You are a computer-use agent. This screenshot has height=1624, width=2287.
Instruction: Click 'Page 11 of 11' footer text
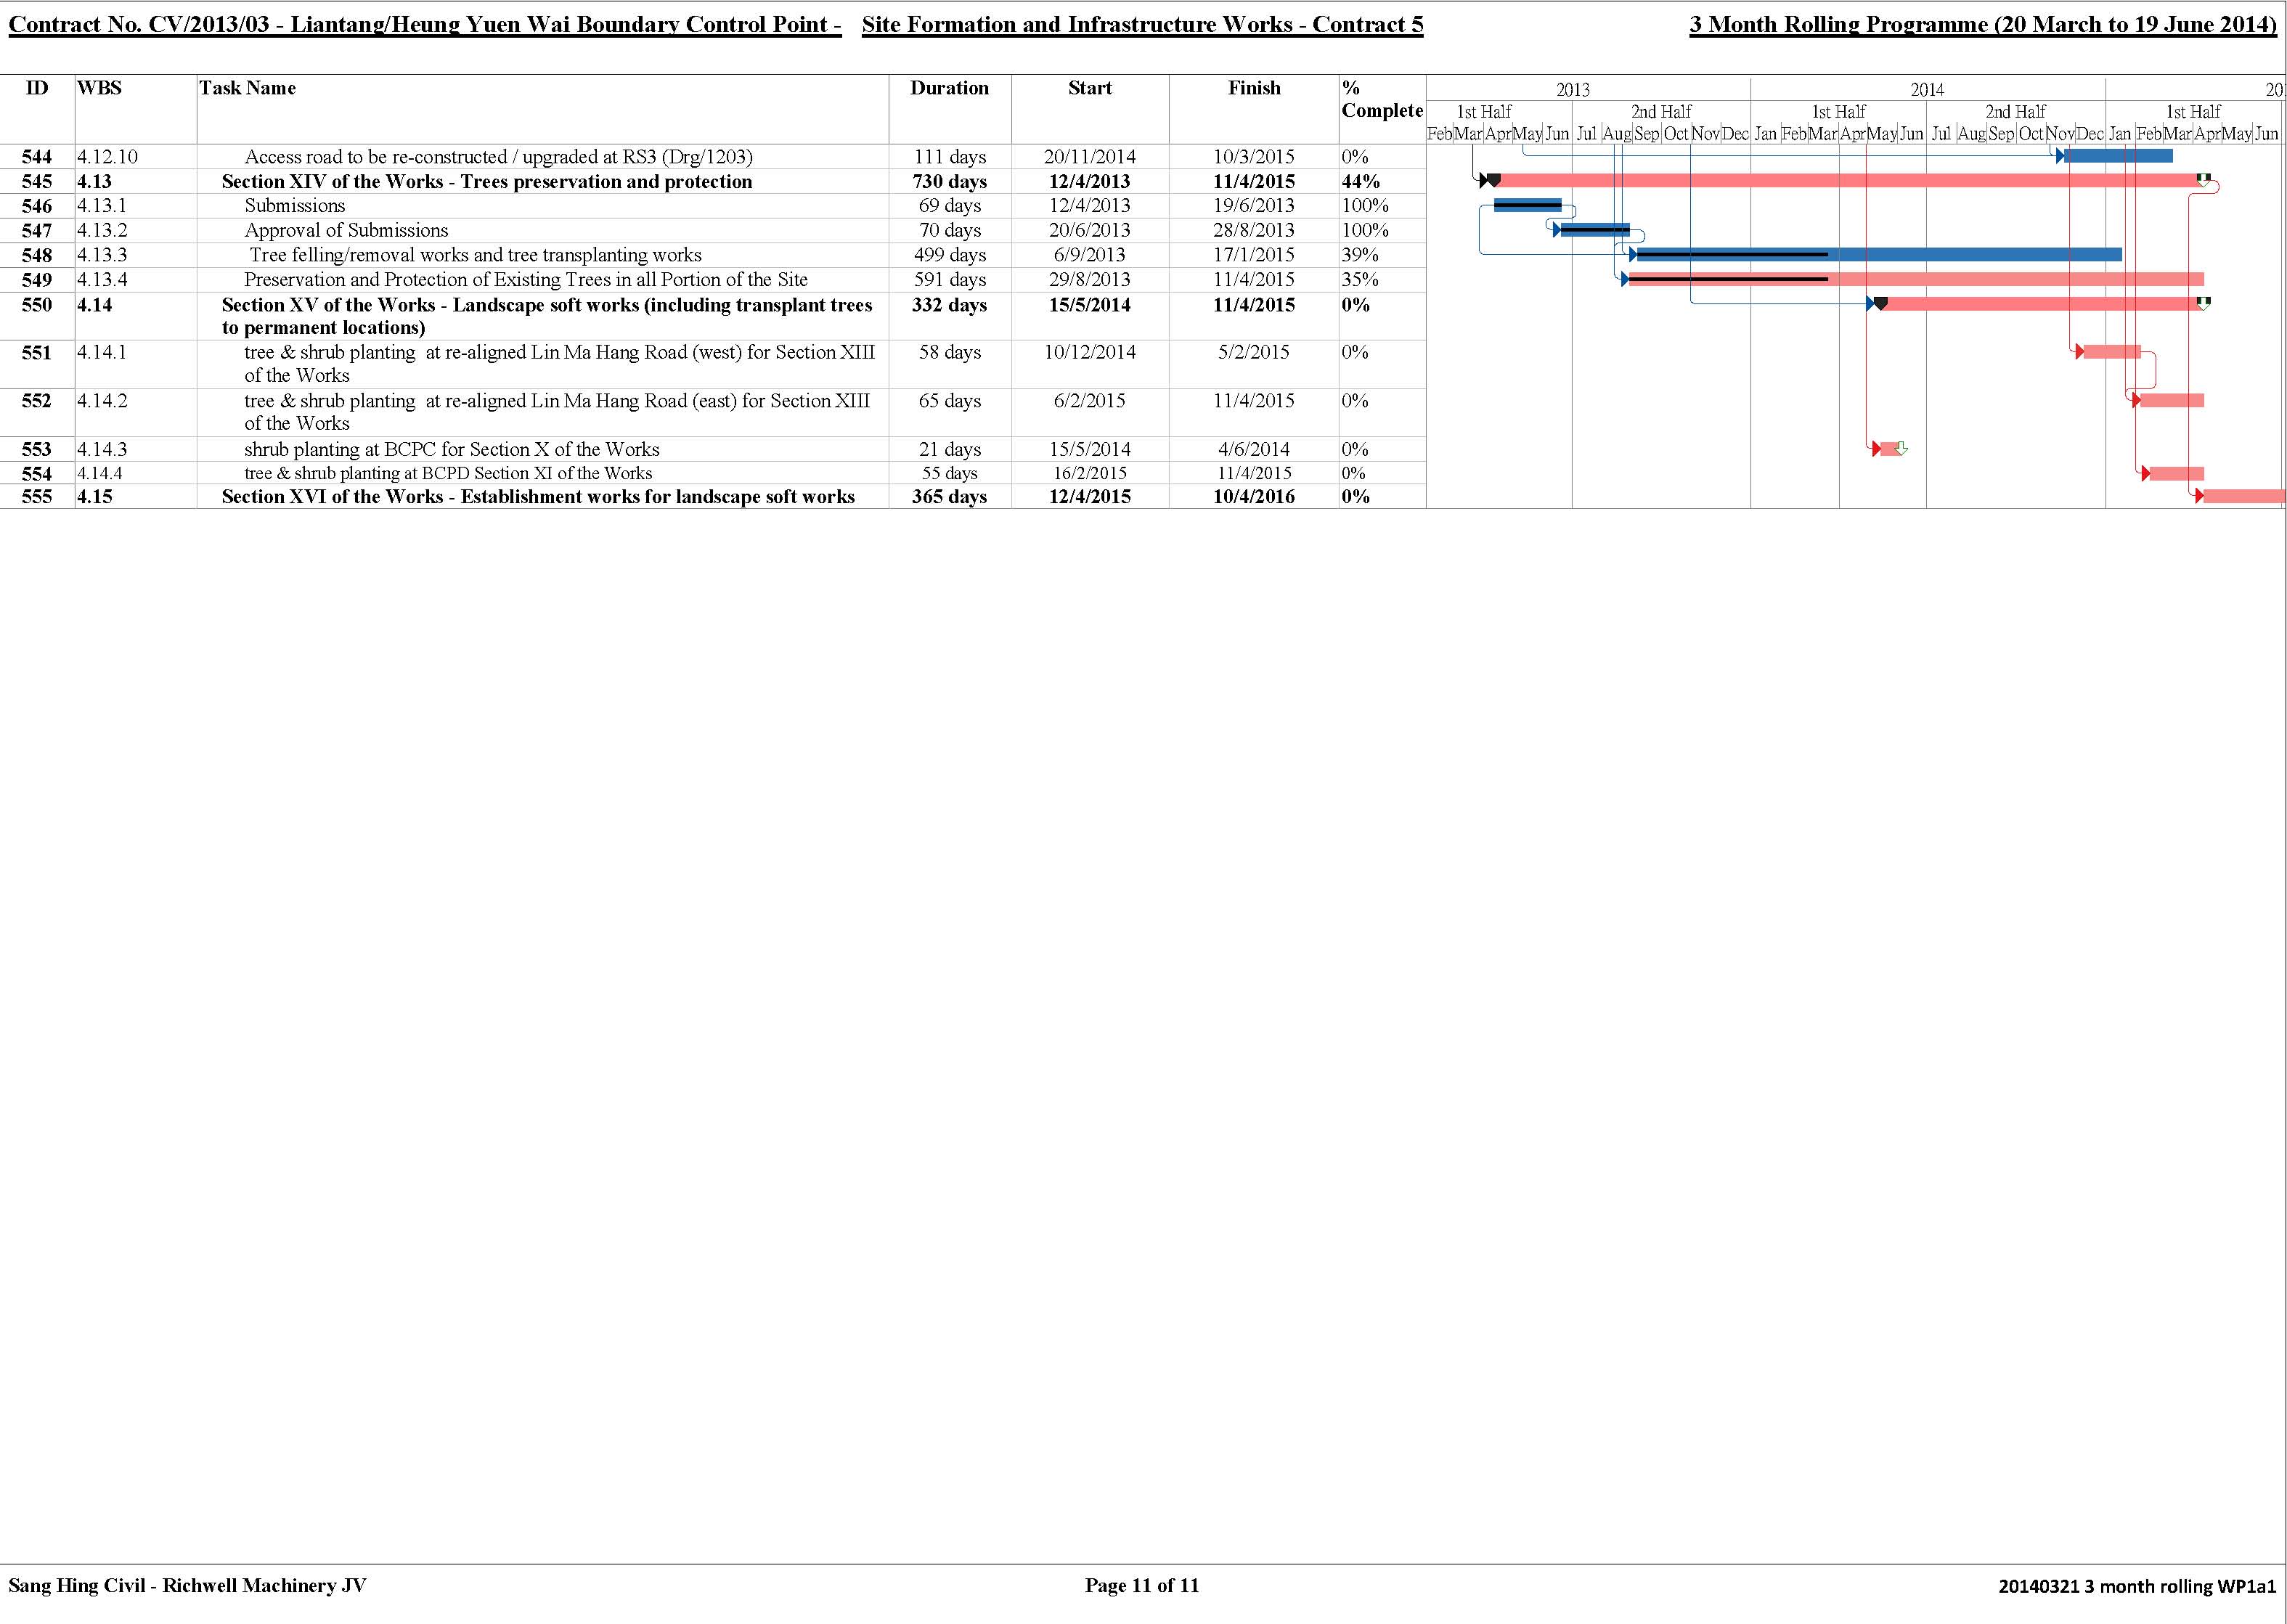pos(1141,1585)
